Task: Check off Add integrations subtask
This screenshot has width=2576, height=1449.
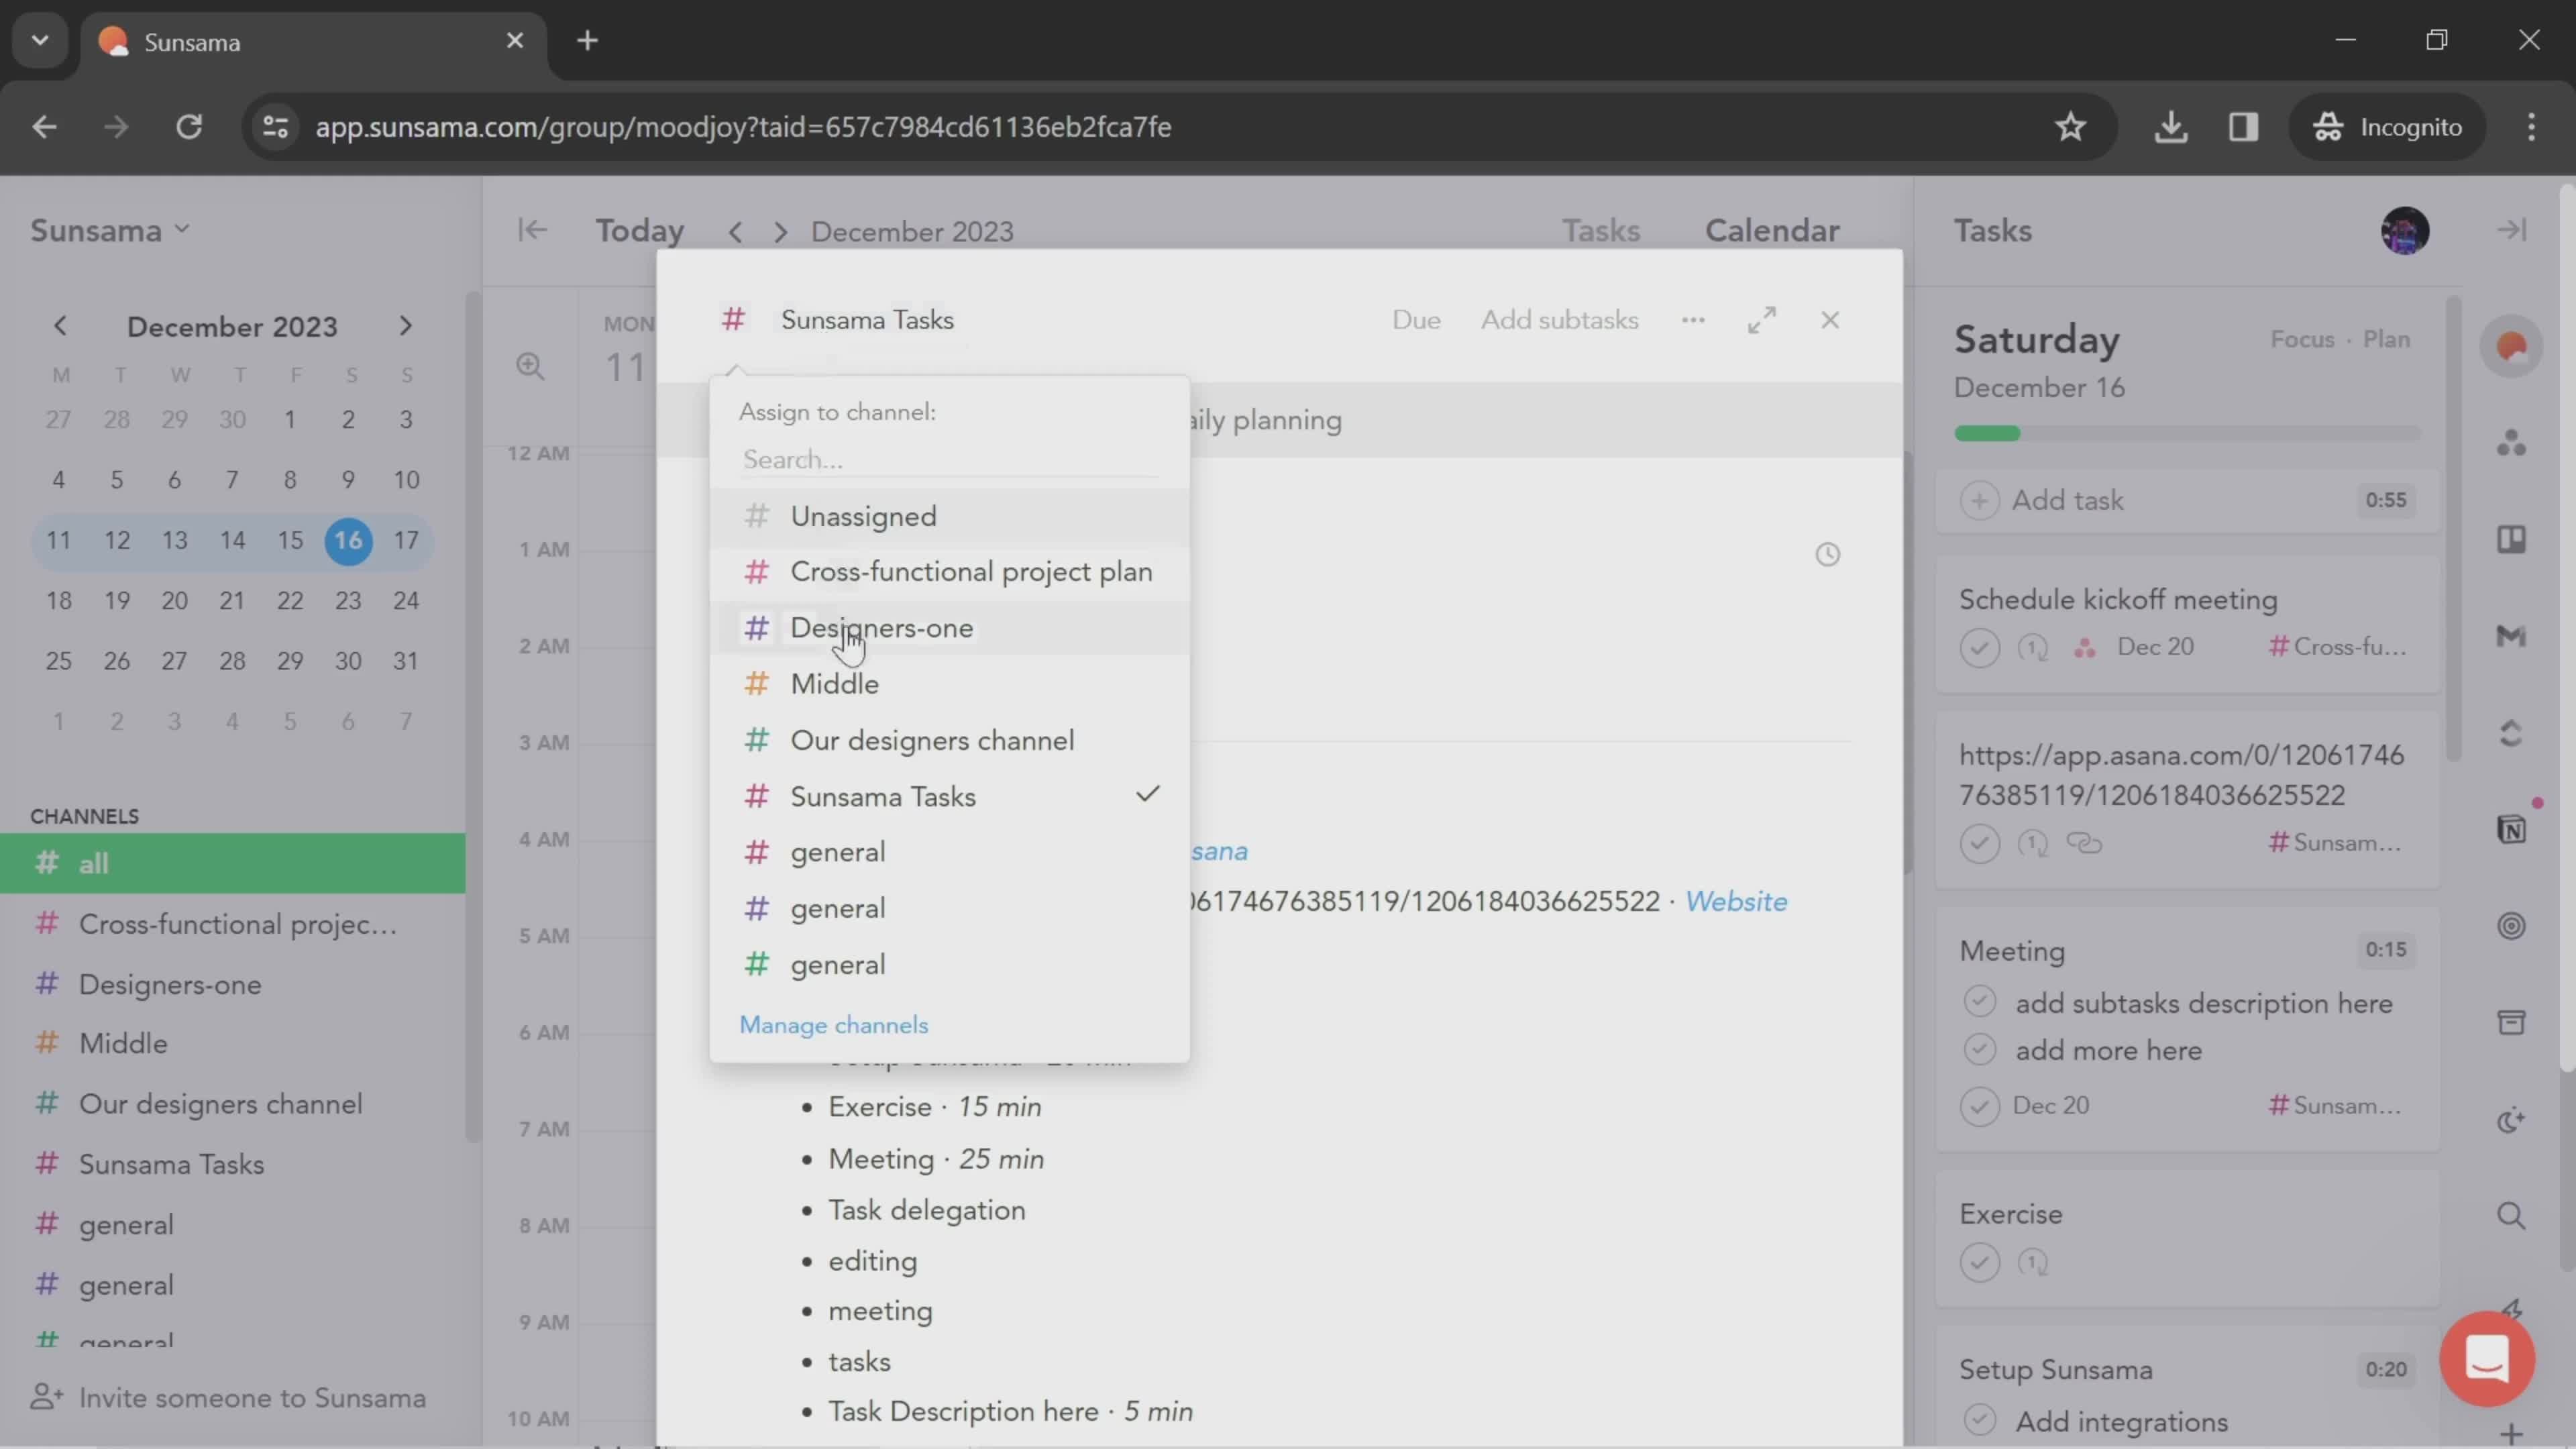Action: coord(1979,1420)
